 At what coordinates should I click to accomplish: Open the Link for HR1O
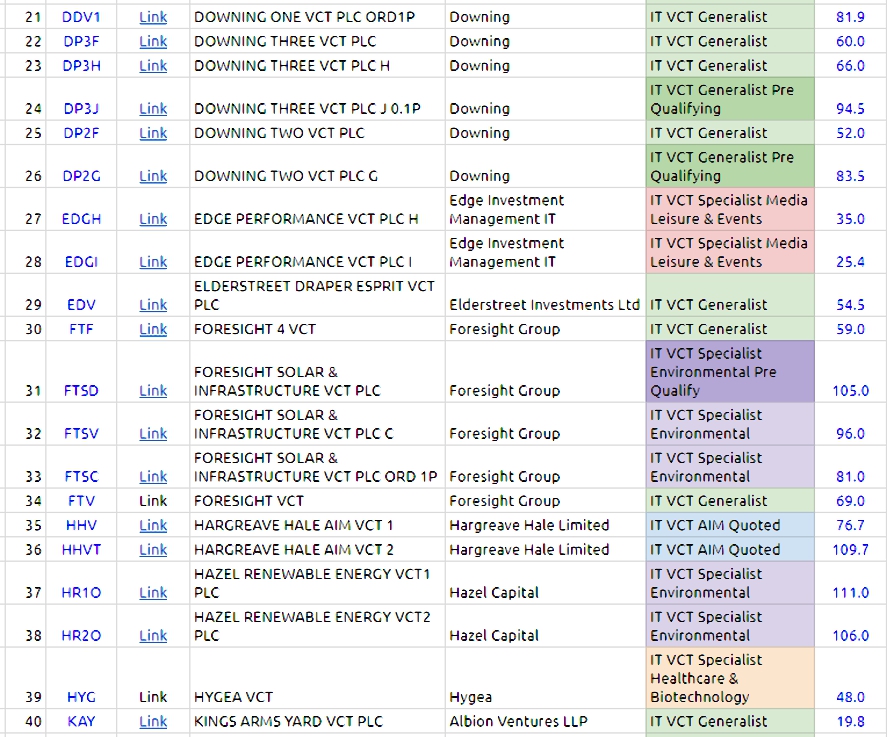(x=153, y=593)
